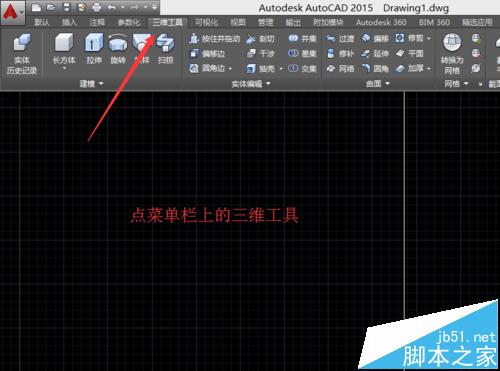
Task: Click the 修补 surface patch tool
Action: 340,54
